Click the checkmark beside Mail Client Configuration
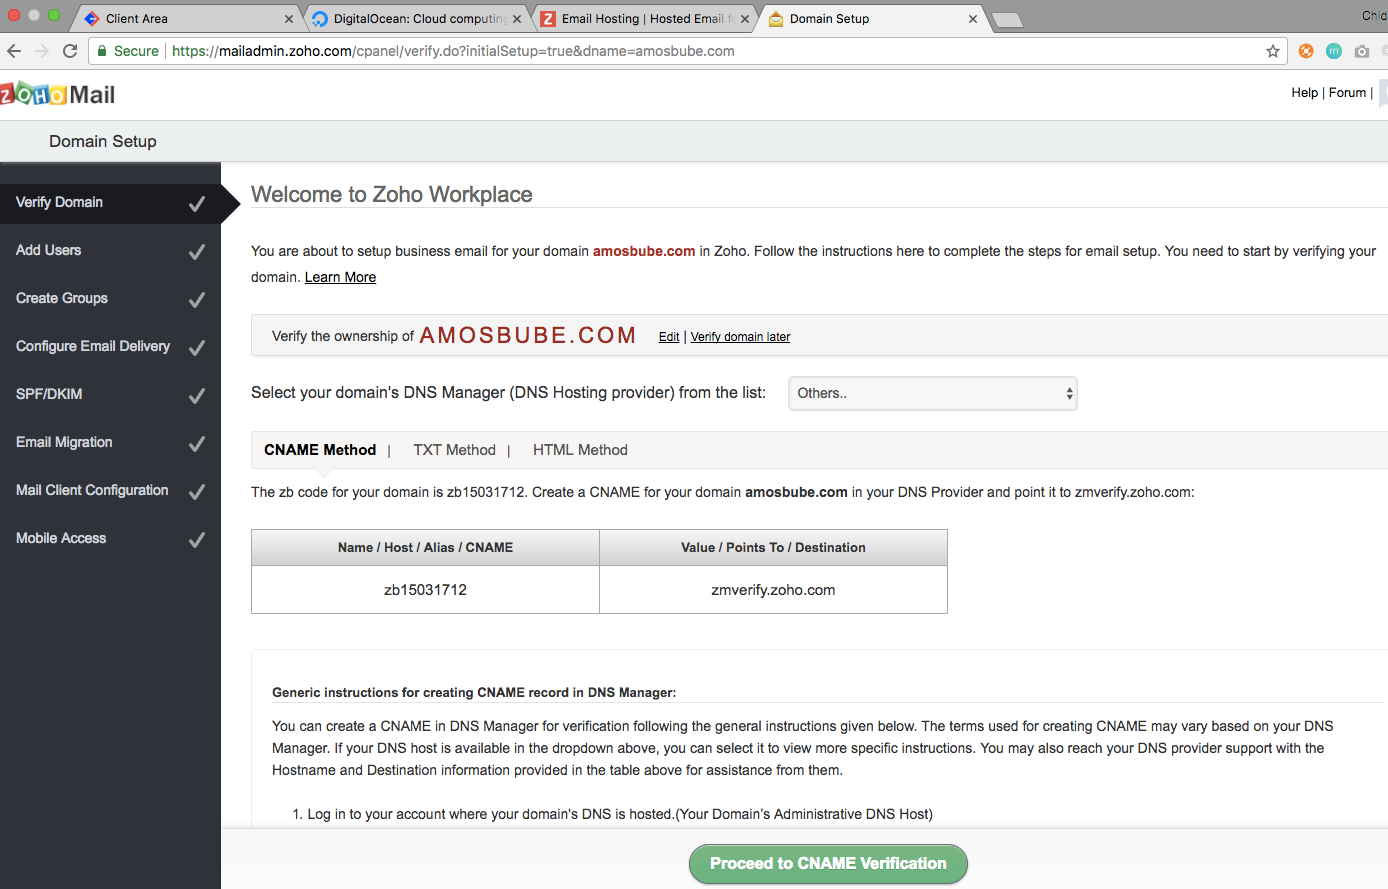 pyautogui.click(x=197, y=492)
